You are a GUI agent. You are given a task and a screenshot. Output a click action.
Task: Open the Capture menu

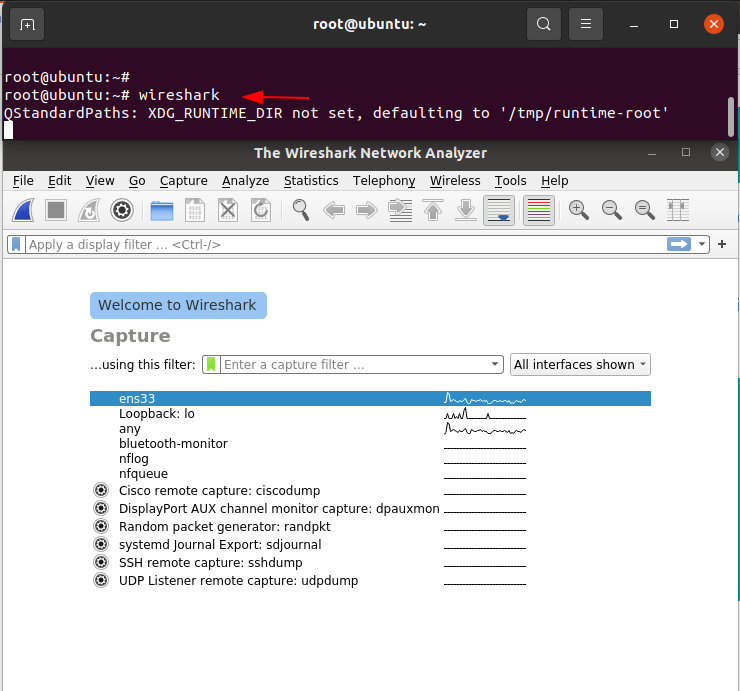click(184, 181)
